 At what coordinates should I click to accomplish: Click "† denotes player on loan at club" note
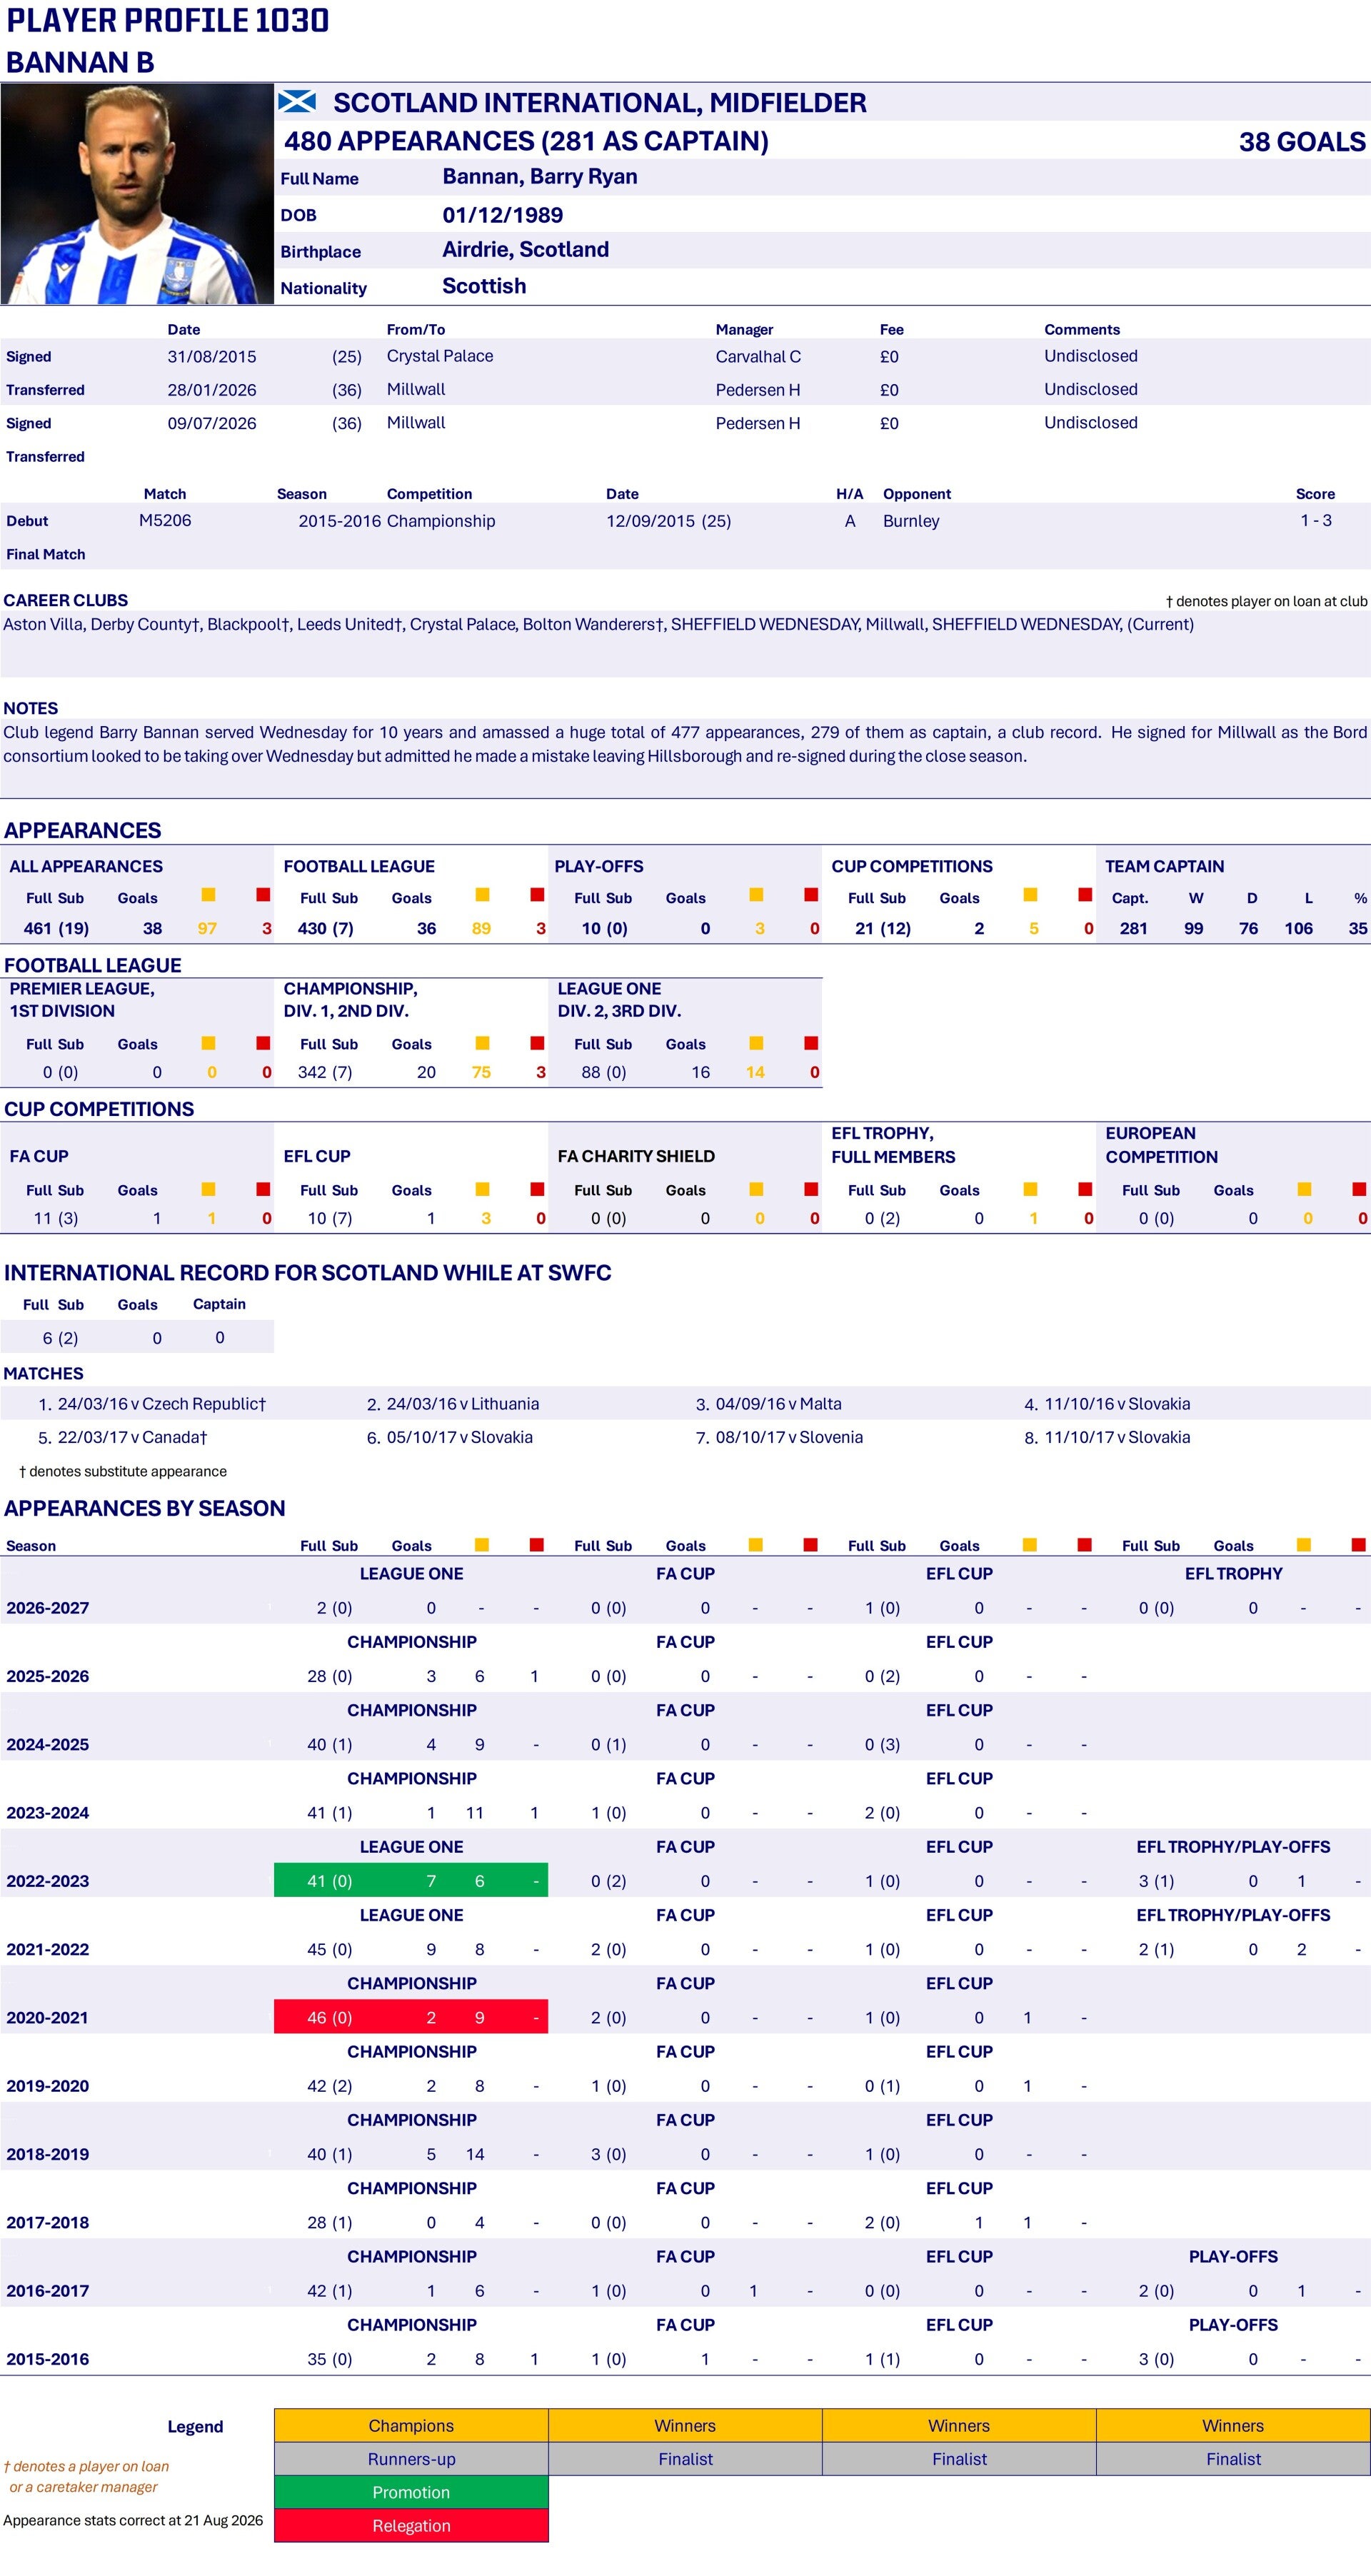click(x=1266, y=601)
